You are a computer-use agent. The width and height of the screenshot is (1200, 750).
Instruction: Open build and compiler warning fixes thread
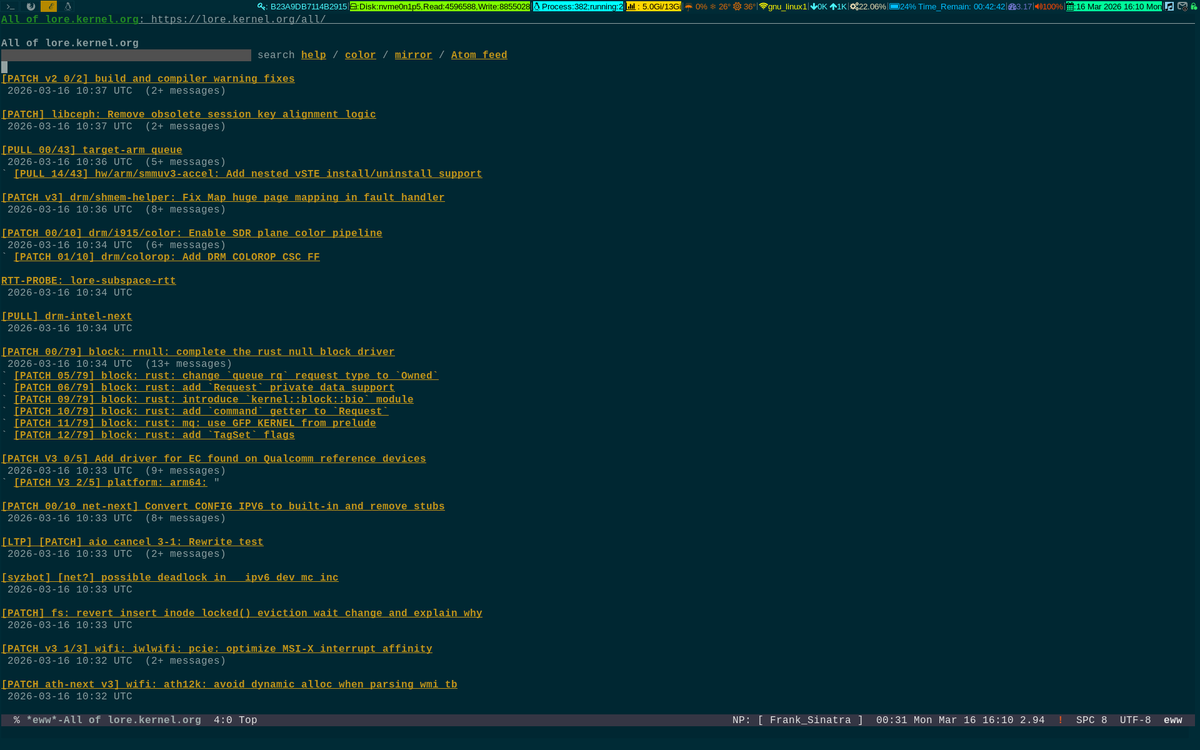point(148,79)
